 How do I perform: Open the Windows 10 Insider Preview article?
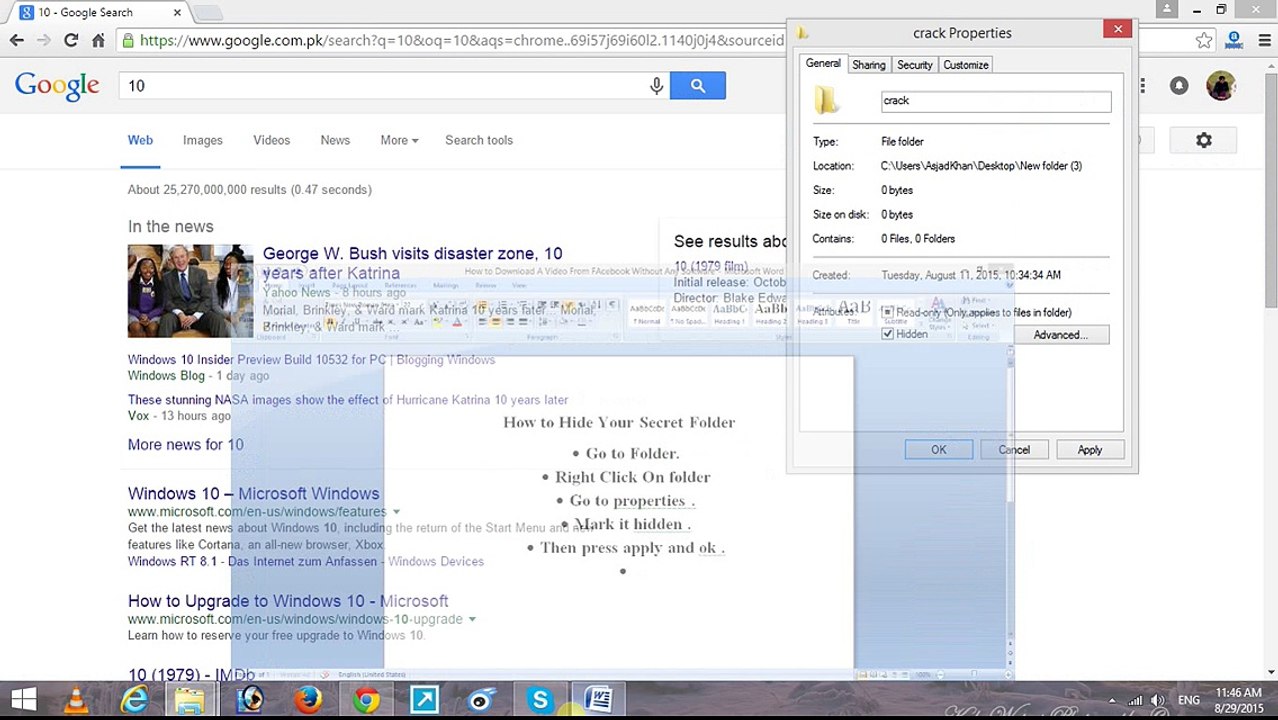click(x=311, y=360)
